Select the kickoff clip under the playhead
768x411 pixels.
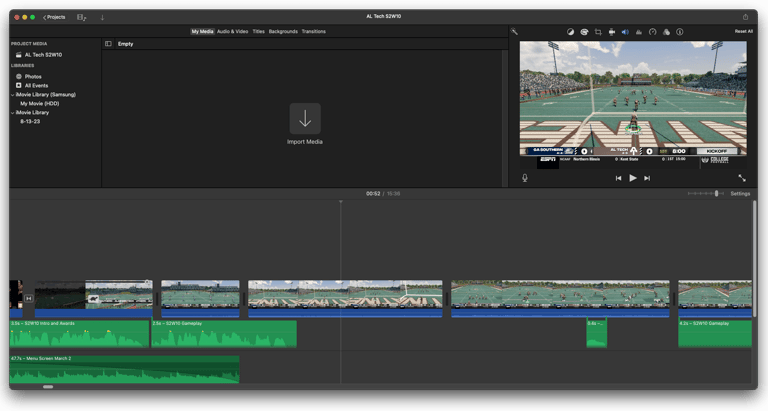(345, 298)
